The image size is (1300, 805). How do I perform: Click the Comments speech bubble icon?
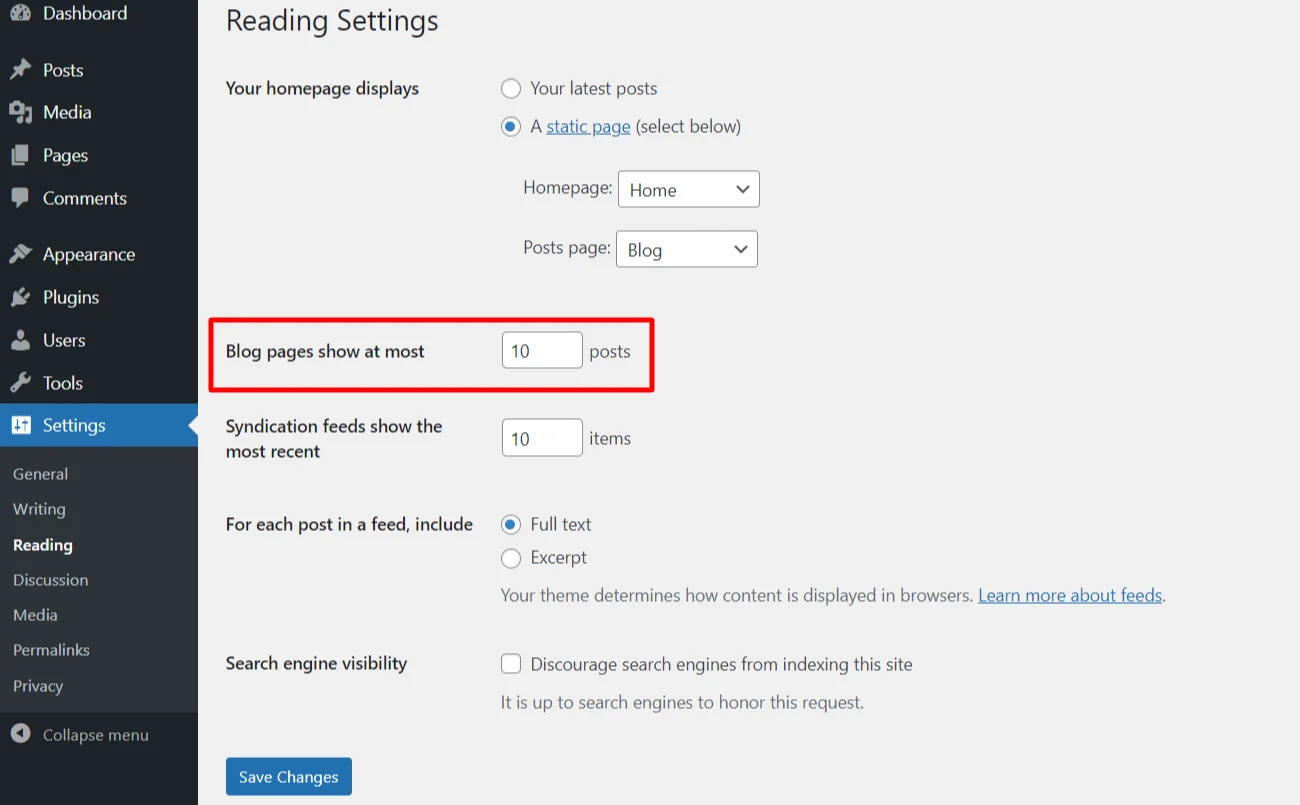21,198
